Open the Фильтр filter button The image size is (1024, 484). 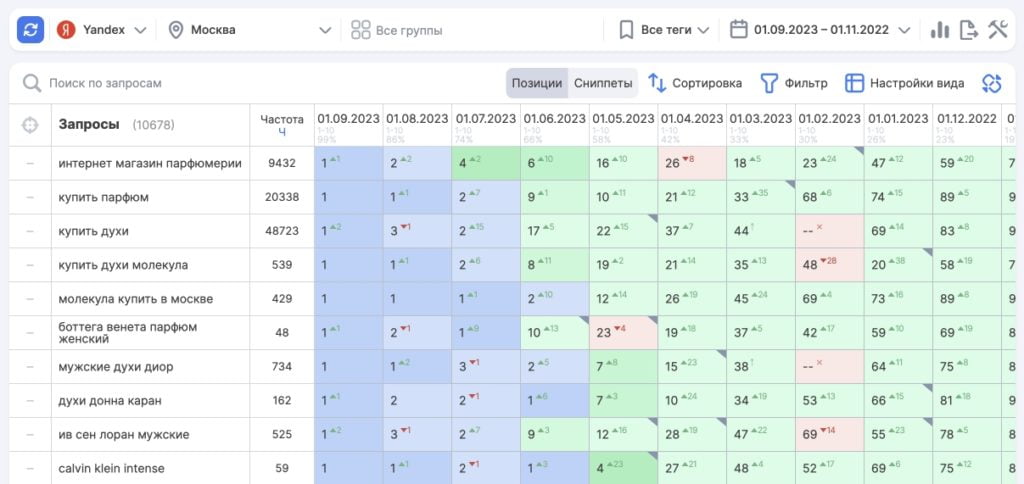[794, 83]
